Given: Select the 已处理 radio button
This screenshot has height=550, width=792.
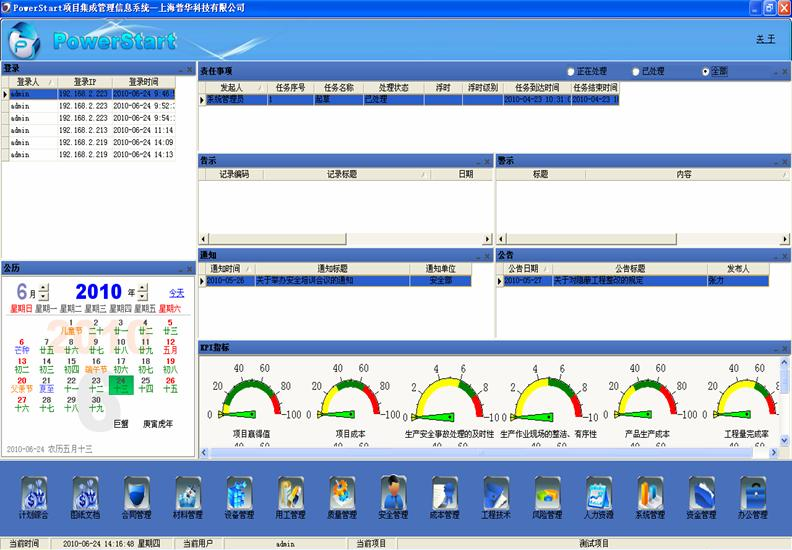Looking at the screenshot, I should tap(636, 72).
